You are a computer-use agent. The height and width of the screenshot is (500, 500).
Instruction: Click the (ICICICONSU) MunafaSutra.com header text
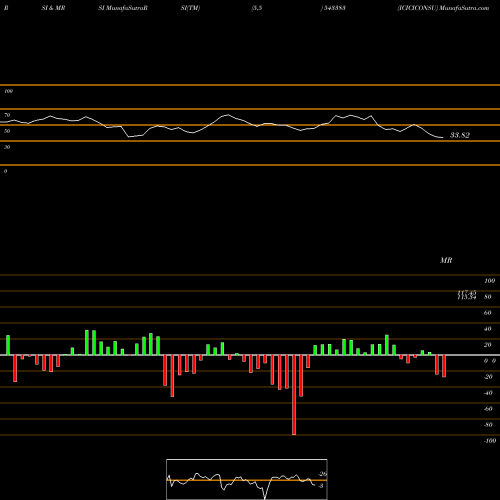(x=443, y=8)
